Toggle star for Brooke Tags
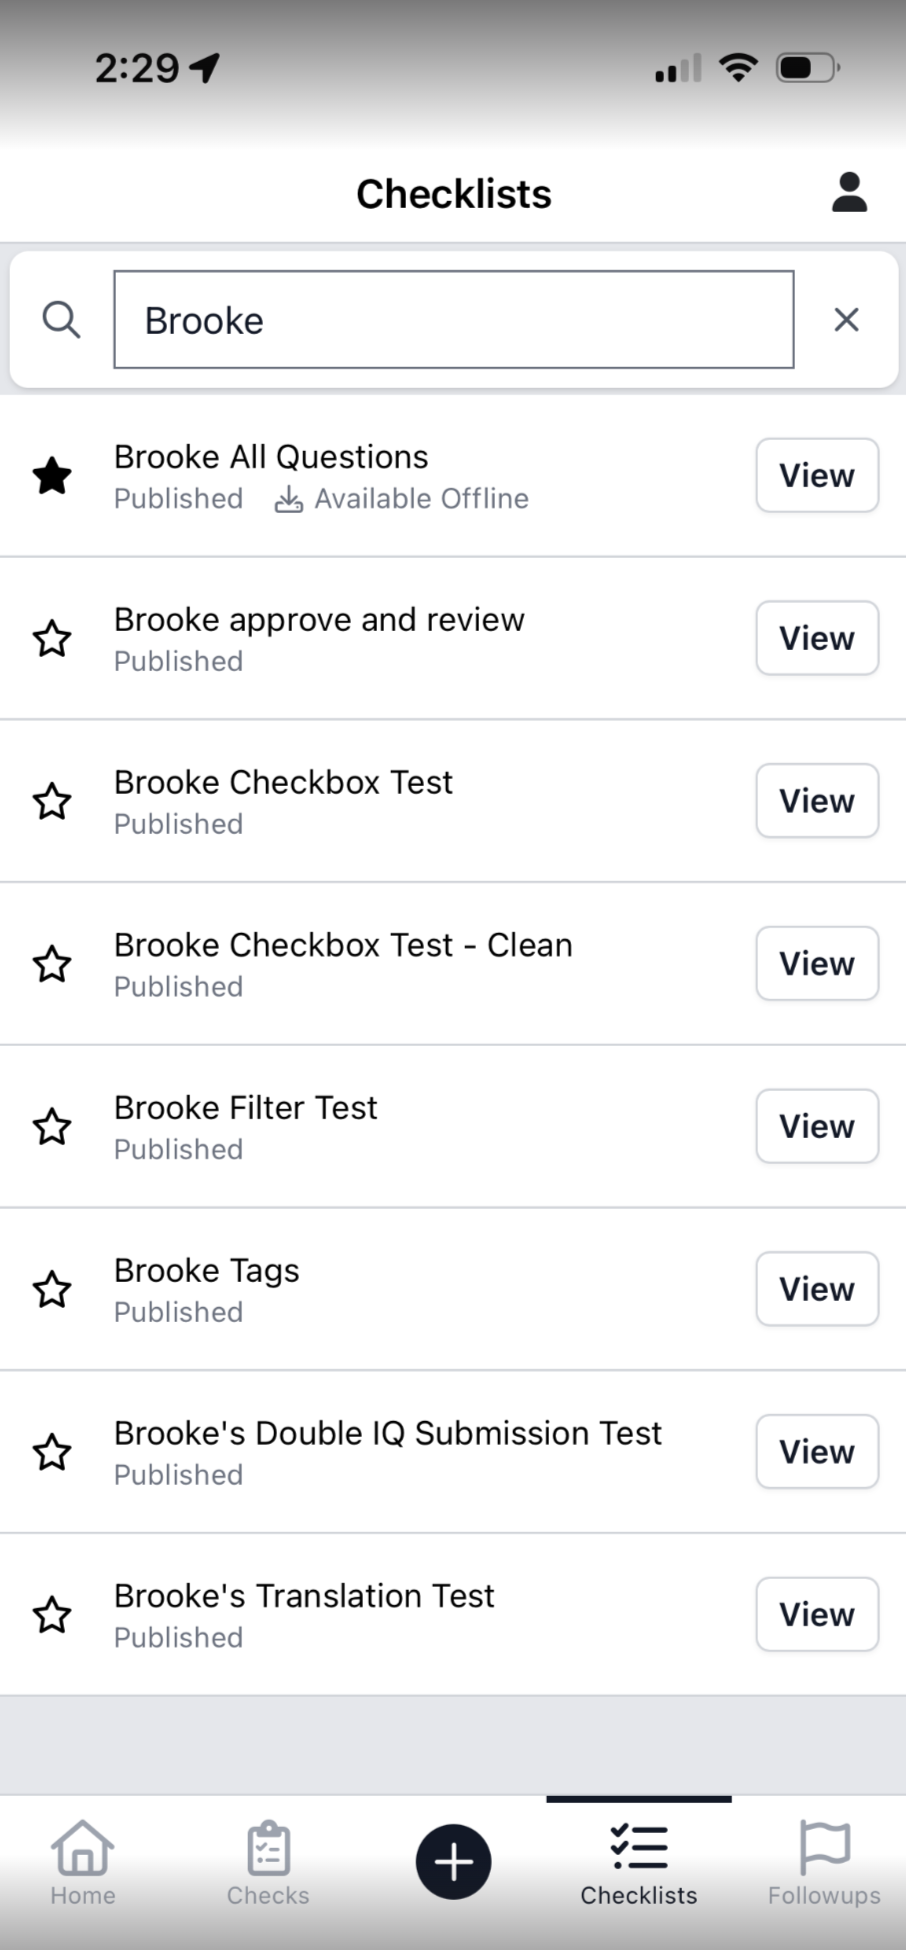The height and width of the screenshot is (1950, 906). 52,1290
